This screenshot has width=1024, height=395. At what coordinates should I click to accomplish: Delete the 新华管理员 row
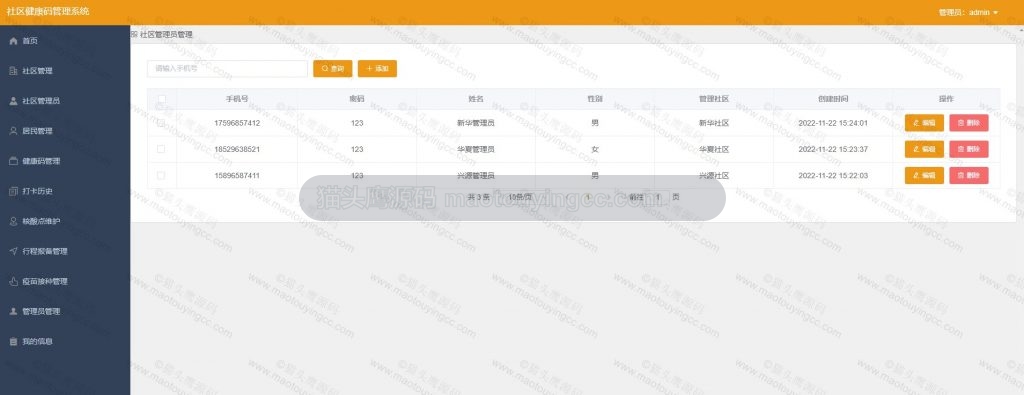(968, 123)
